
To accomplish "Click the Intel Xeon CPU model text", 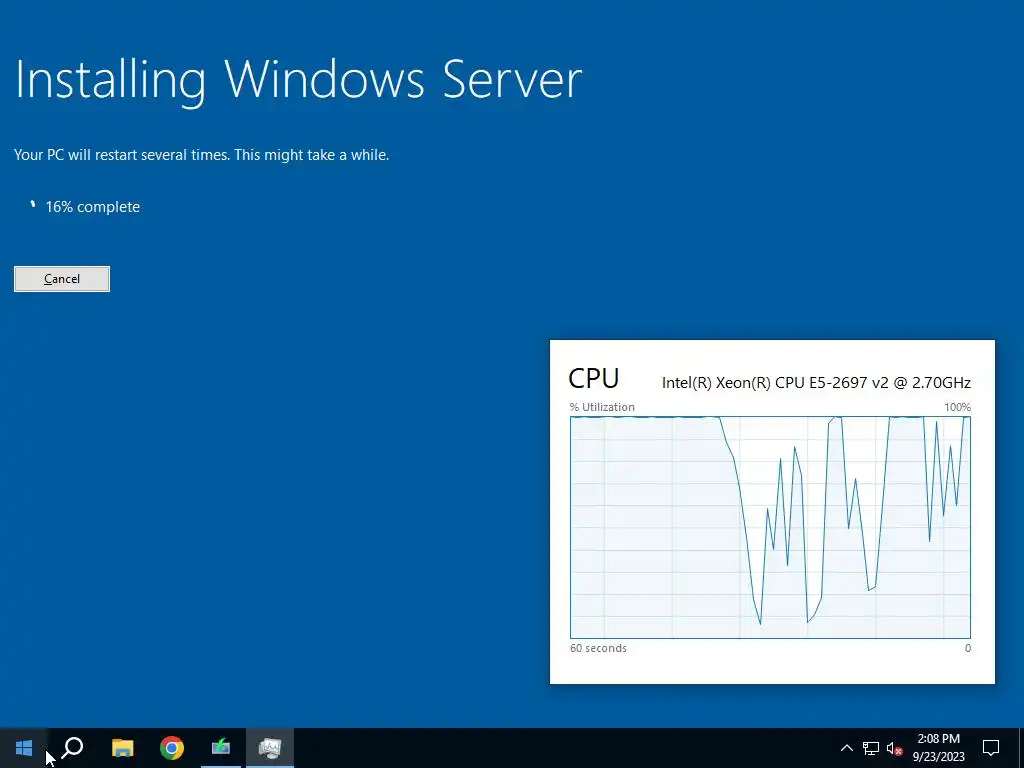I will (816, 383).
